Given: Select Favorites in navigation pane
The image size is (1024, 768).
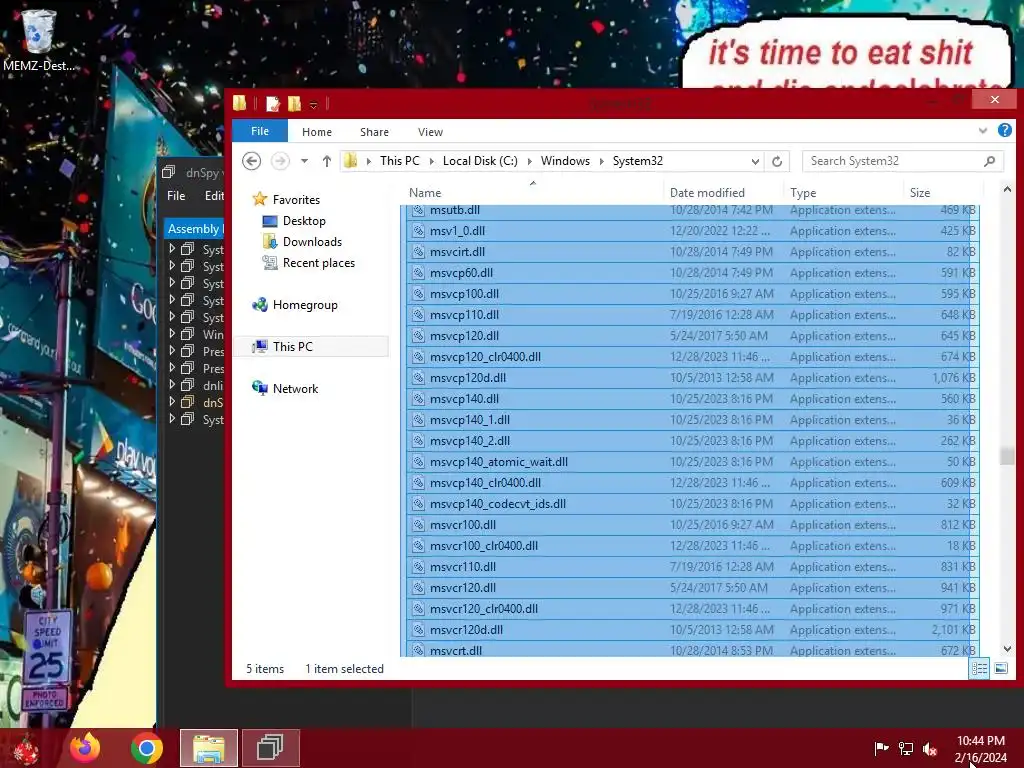Looking at the screenshot, I should [x=296, y=200].
